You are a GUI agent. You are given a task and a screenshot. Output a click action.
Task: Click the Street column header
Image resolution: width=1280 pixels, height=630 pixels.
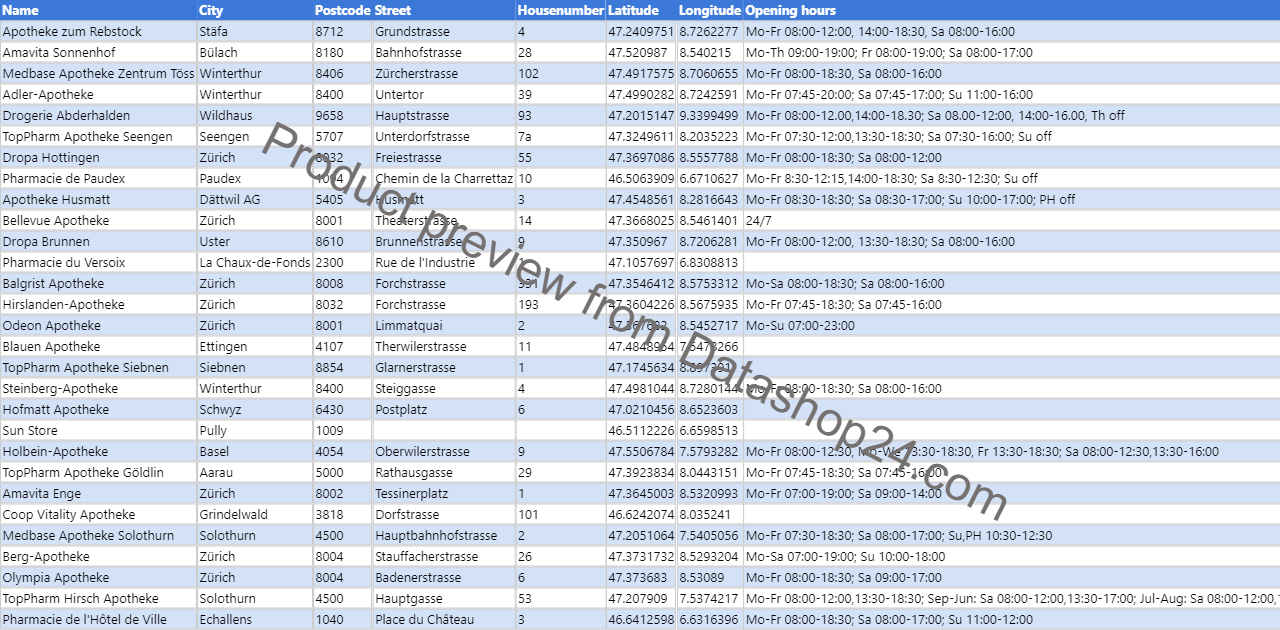point(444,10)
